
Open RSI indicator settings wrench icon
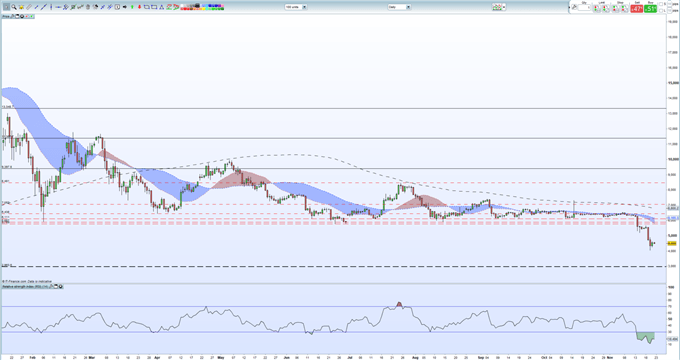[51, 286]
